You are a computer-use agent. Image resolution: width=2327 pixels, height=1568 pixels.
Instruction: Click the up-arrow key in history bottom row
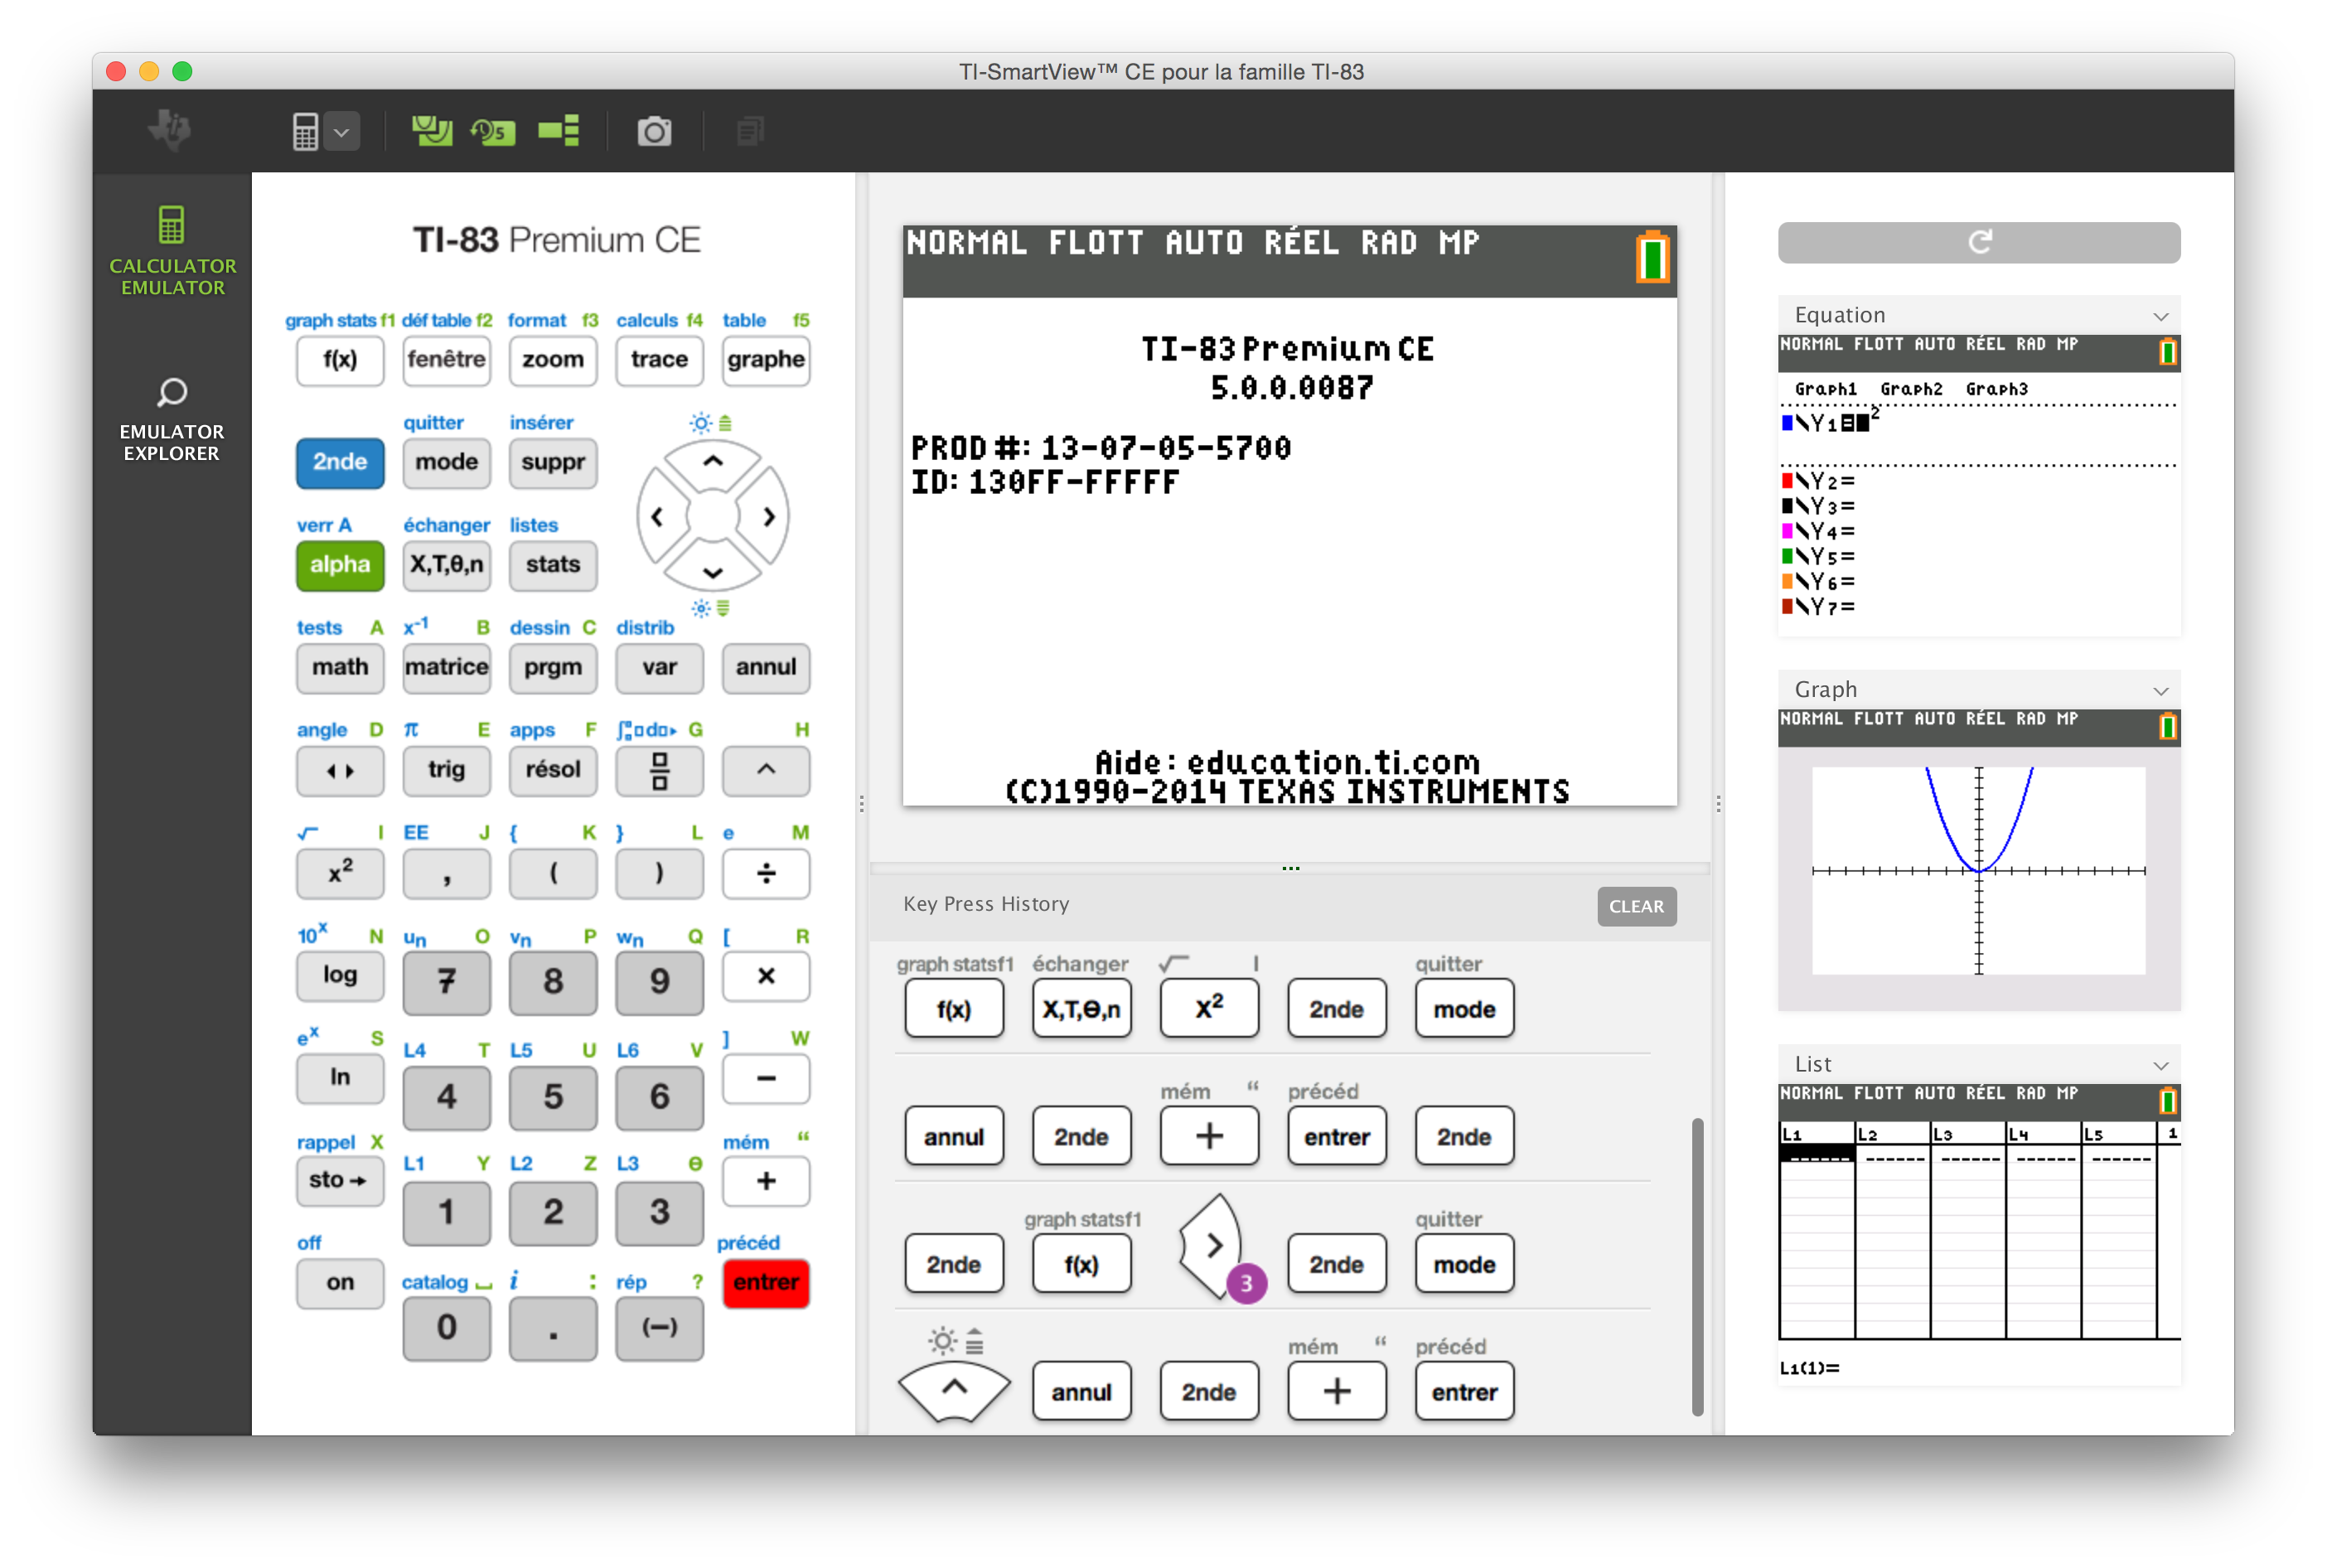point(954,1391)
